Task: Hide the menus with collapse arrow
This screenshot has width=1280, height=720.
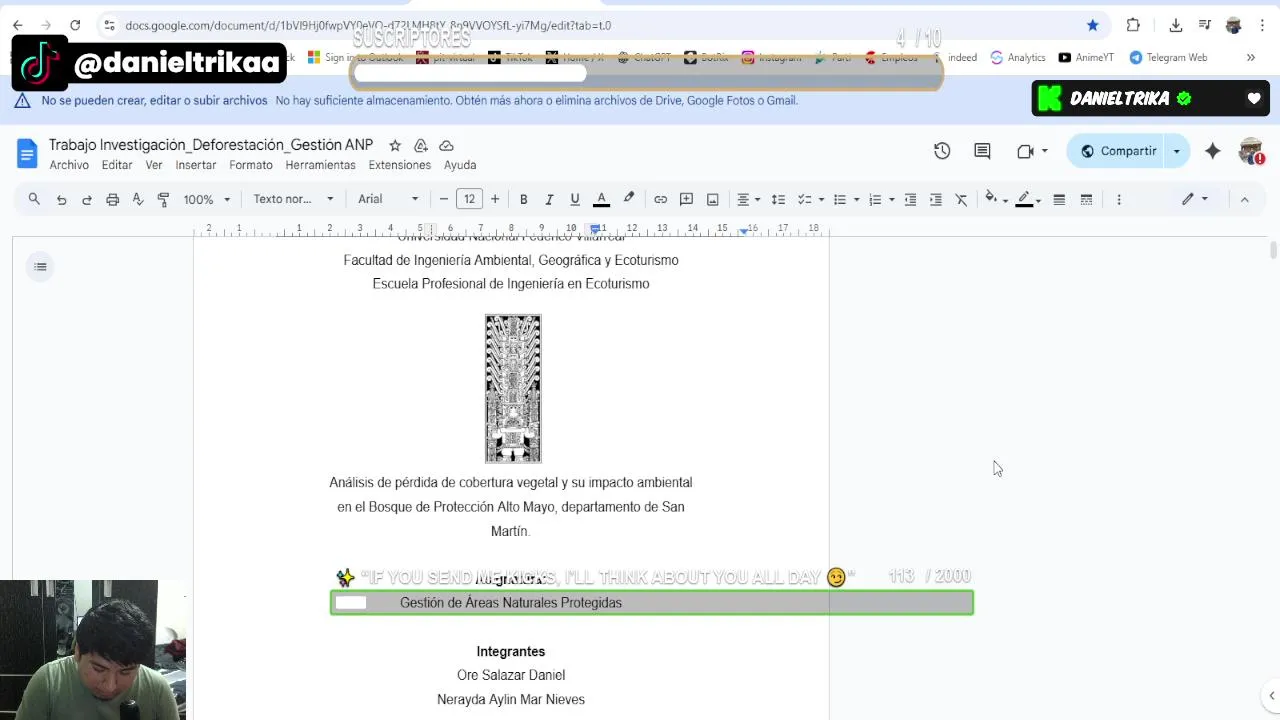Action: (1245, 199)
